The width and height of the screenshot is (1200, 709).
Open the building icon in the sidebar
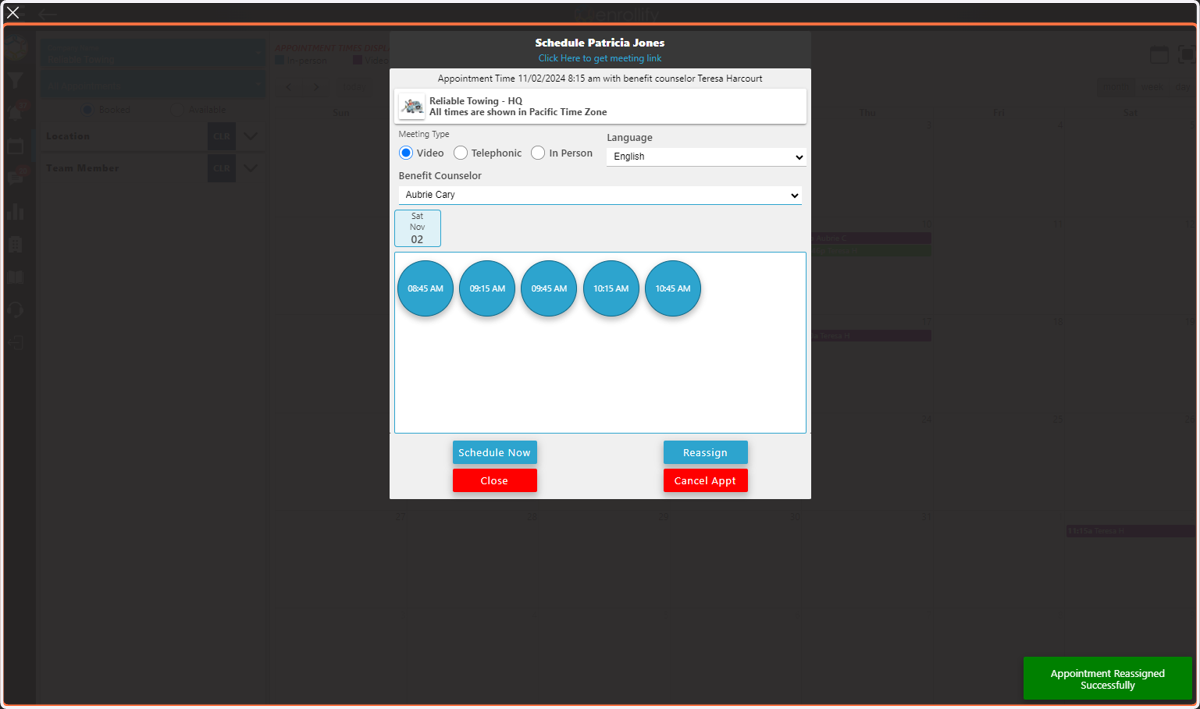pyautogui.click(x=15, y=244)
